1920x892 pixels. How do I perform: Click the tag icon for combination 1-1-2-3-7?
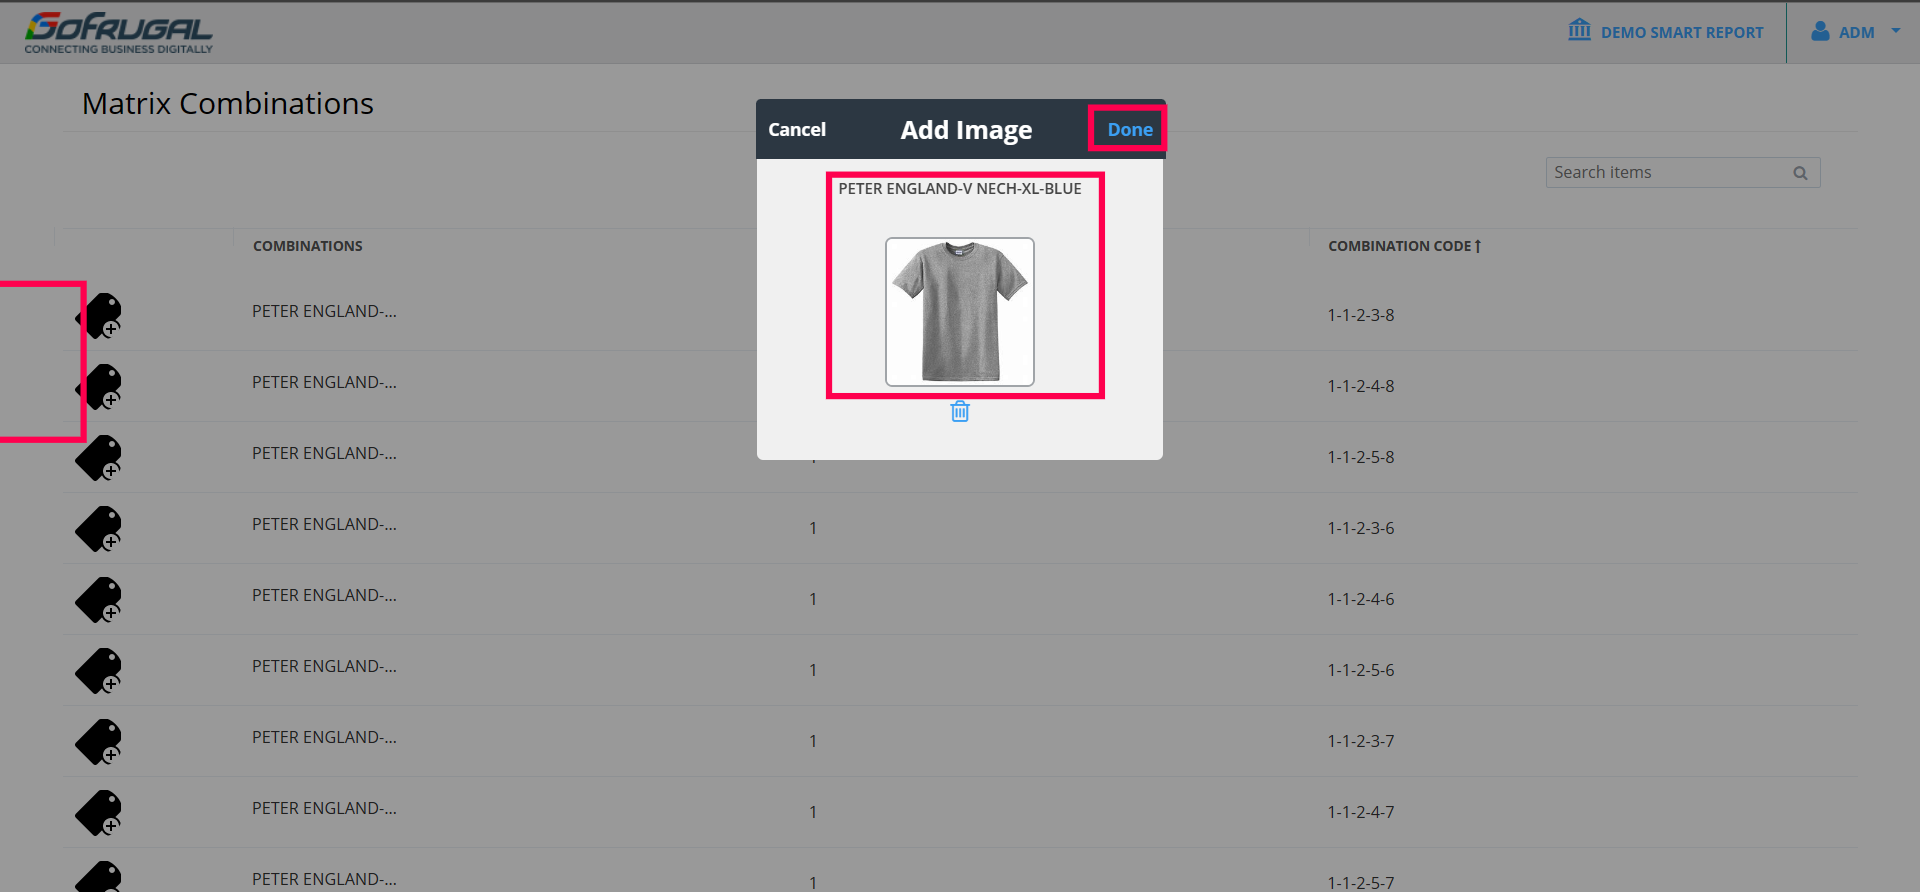click(x=99, y=742)
